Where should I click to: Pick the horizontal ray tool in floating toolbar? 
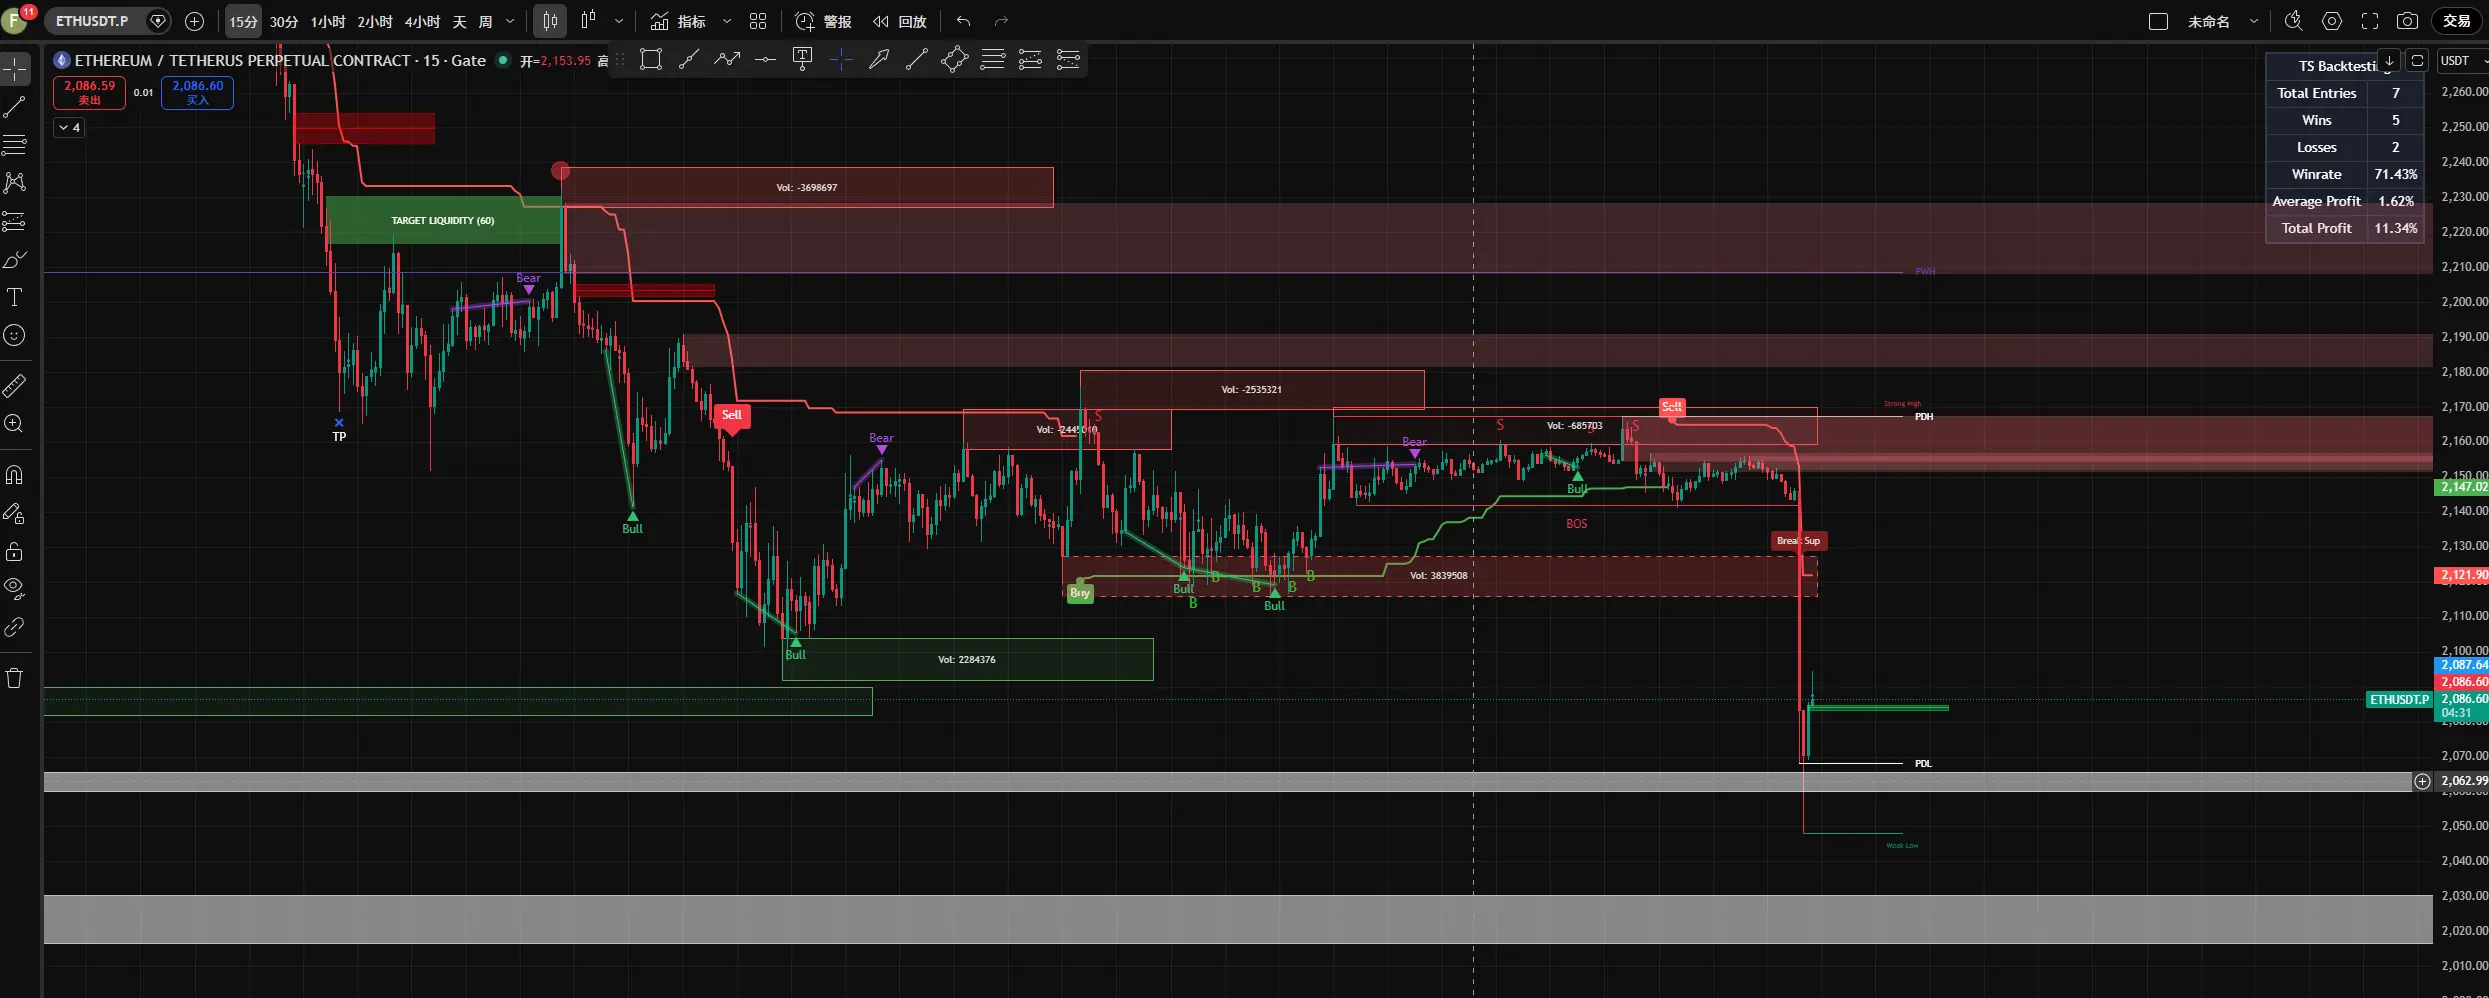click(765, 60)
